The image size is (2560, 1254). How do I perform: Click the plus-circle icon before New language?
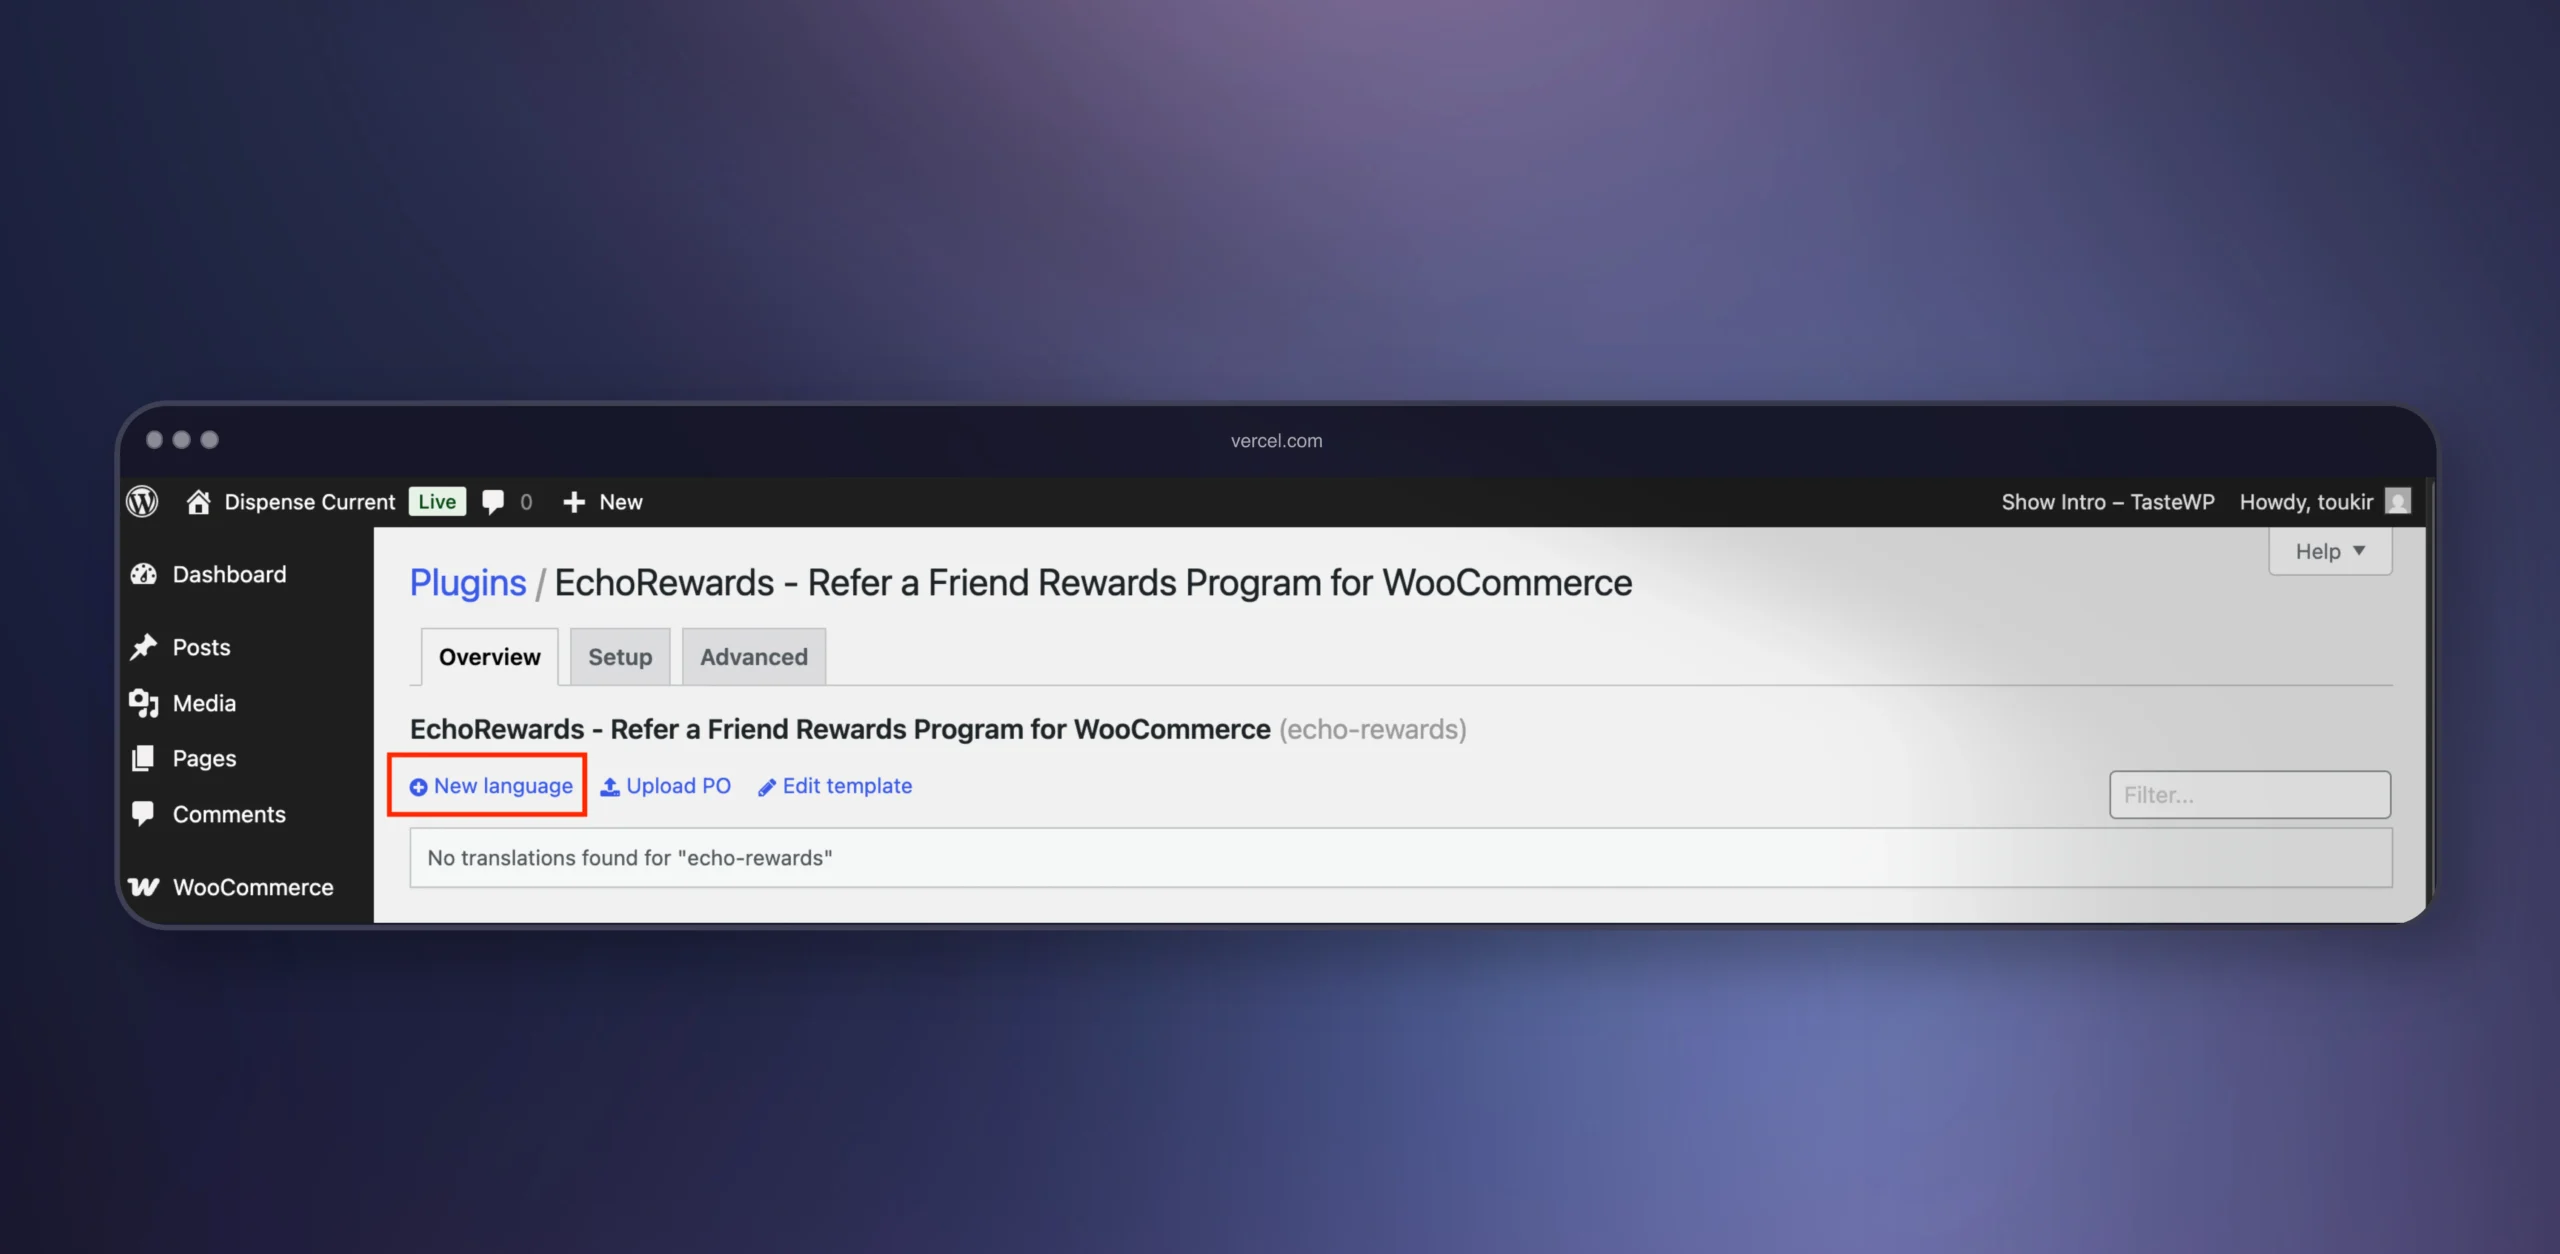point(418,787)
